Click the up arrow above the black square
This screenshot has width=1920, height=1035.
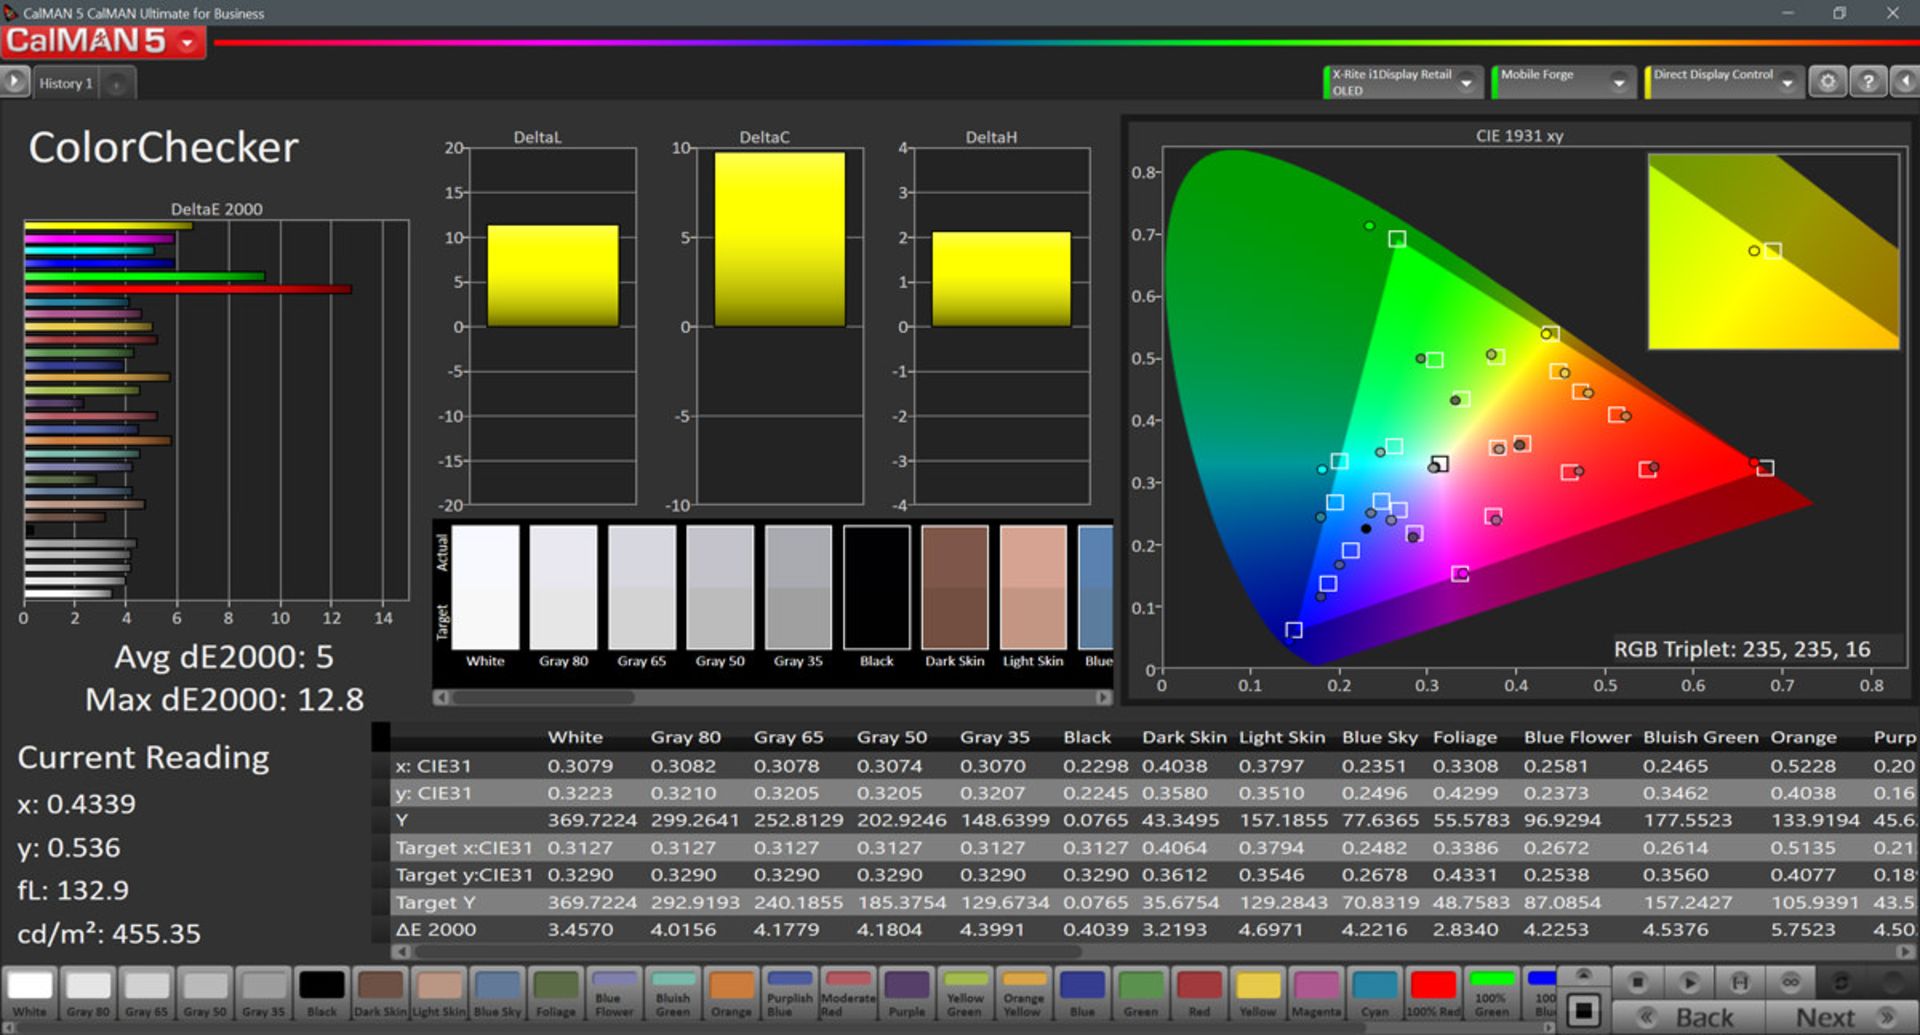tap(1583, 975)
